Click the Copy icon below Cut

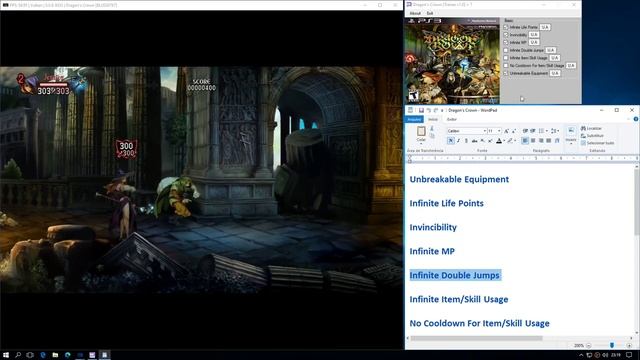click(x=432, y=136)
